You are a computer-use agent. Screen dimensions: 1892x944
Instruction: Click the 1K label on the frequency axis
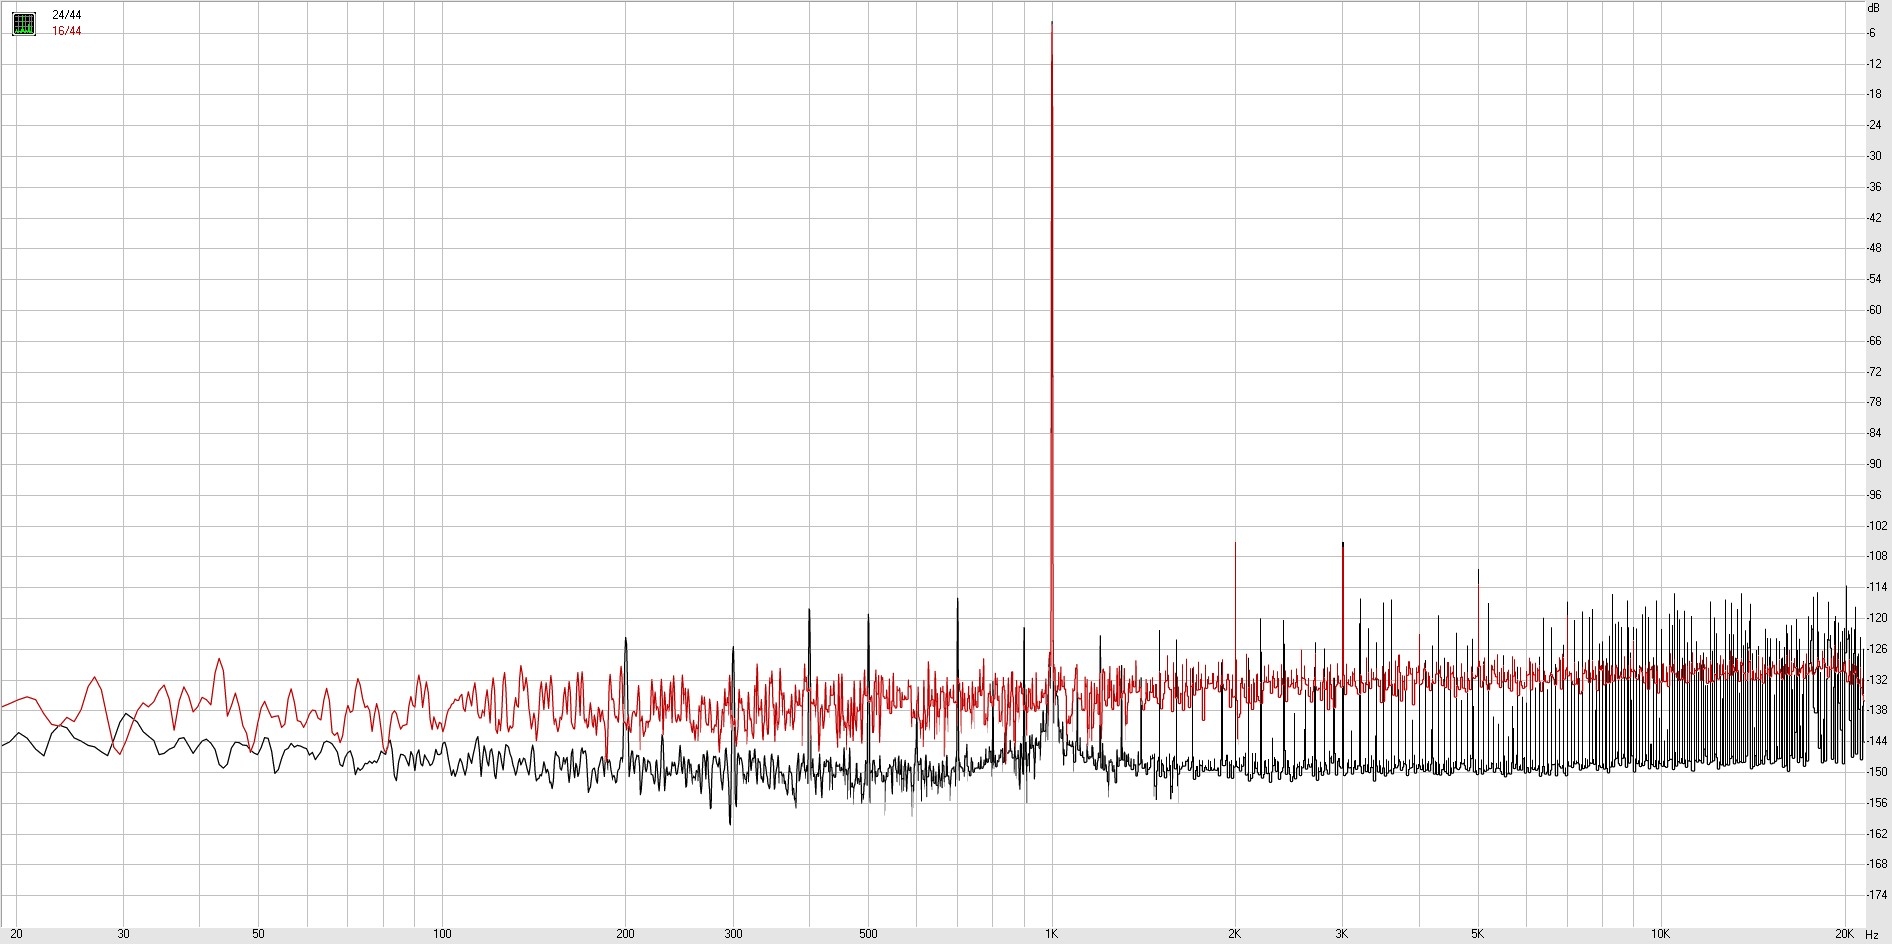[1051, 934]
